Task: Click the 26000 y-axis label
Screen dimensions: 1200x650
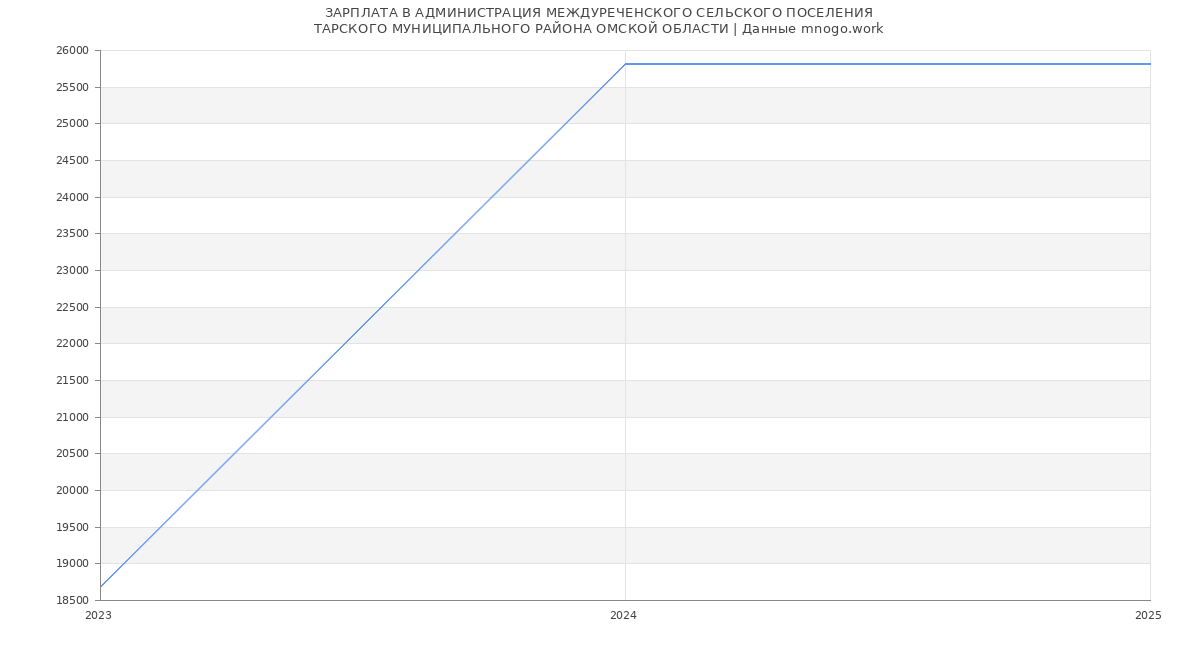Action: [x=72, y=51]
